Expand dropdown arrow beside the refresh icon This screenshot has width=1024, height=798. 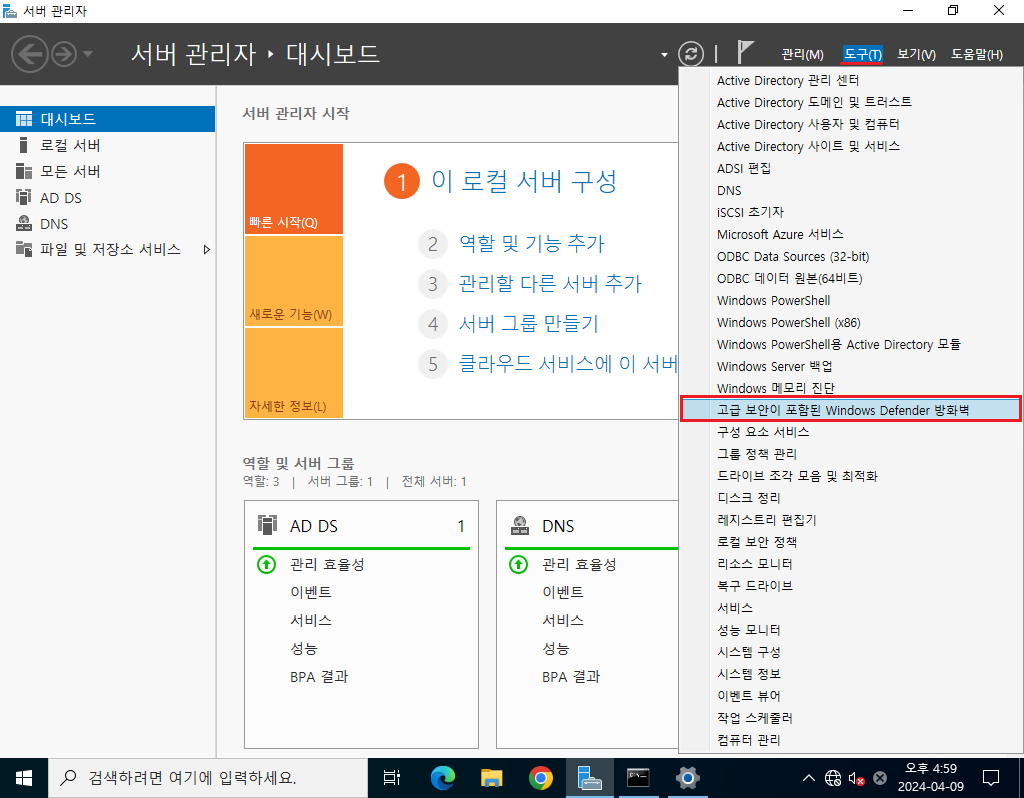click(664, 55)
